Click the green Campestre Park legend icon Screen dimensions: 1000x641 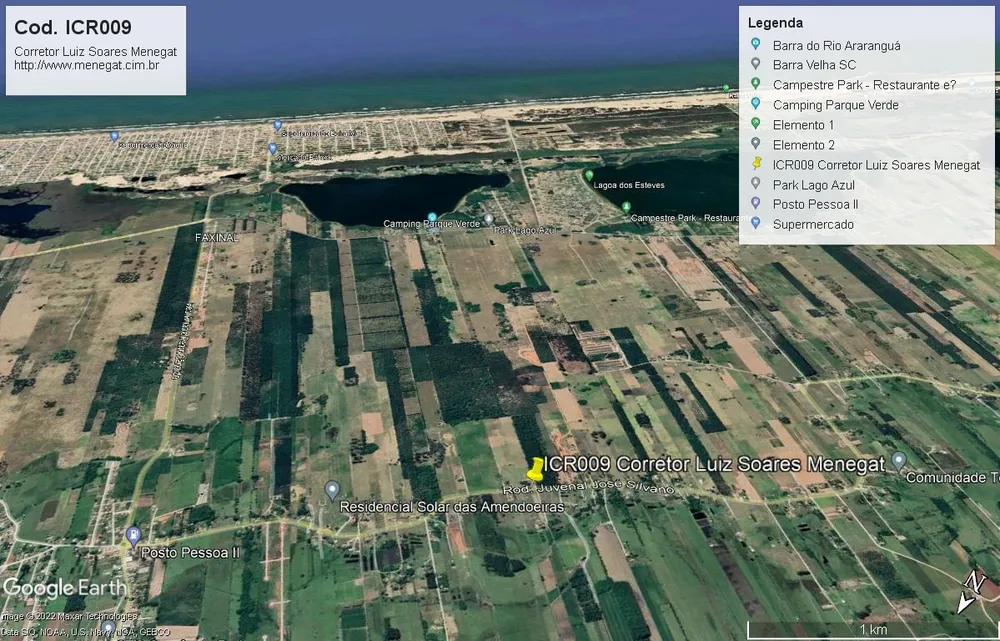(x=756, y=84)
